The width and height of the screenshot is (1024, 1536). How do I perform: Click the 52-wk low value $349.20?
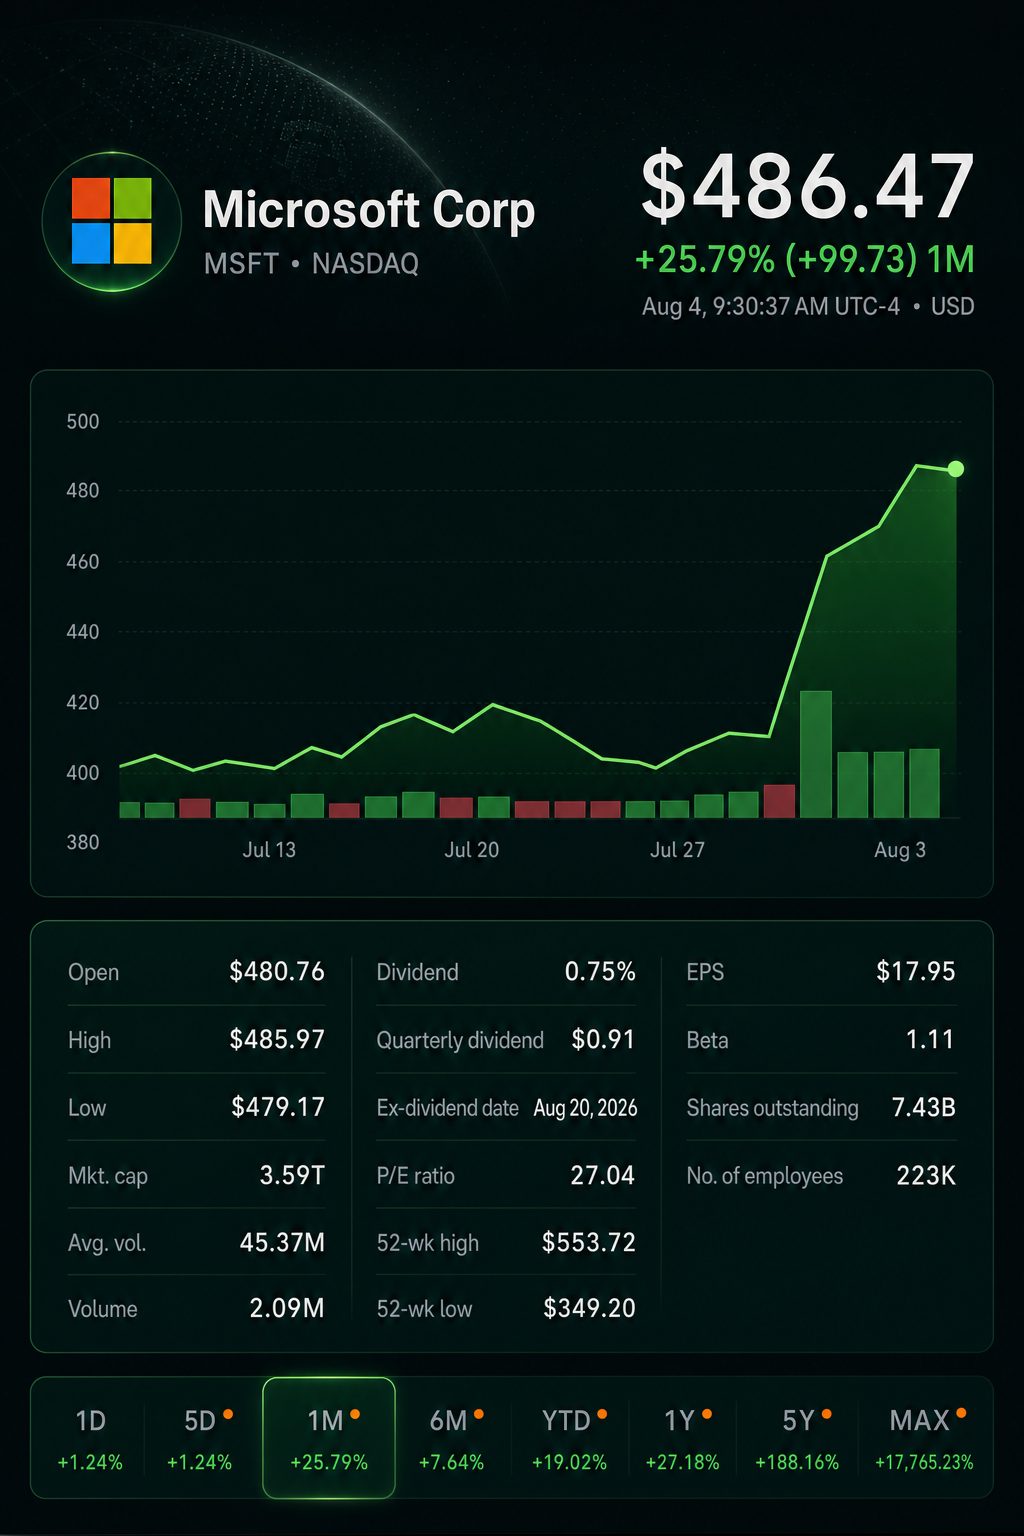589,1309
